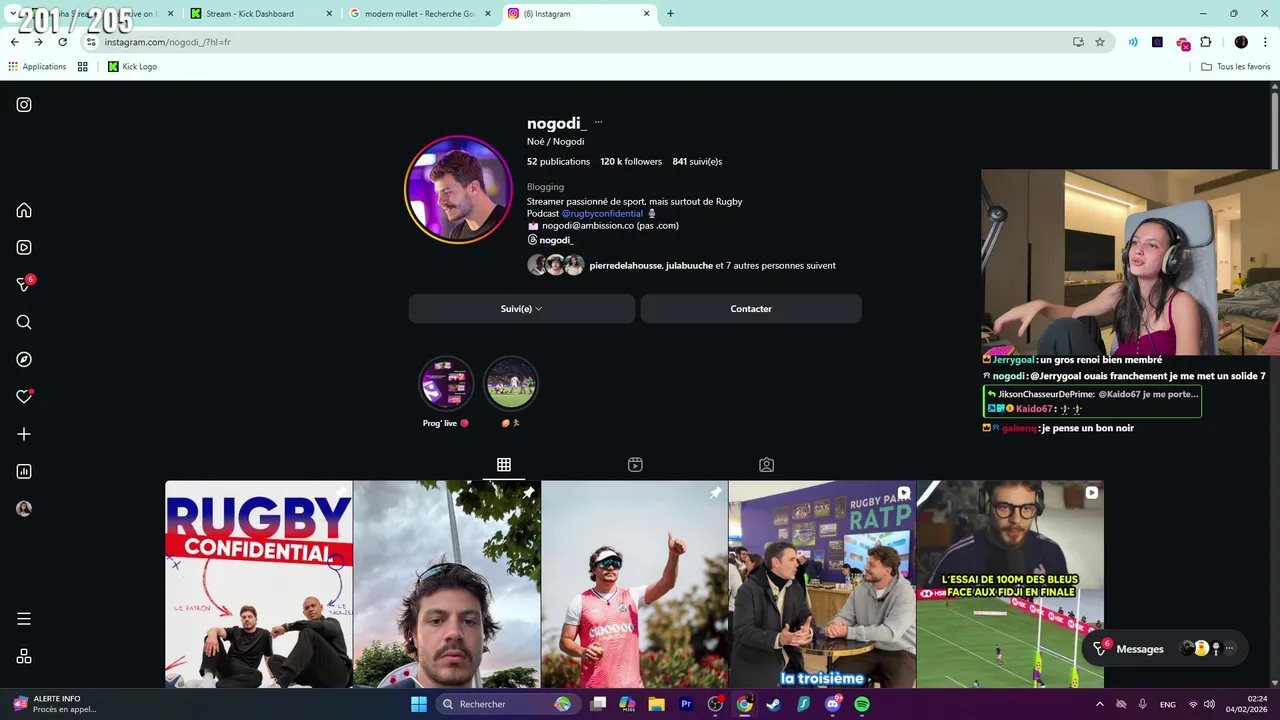Go back with the browser back arrow
The width and height of the screenshot is (1280, 720).
point(15,42)
